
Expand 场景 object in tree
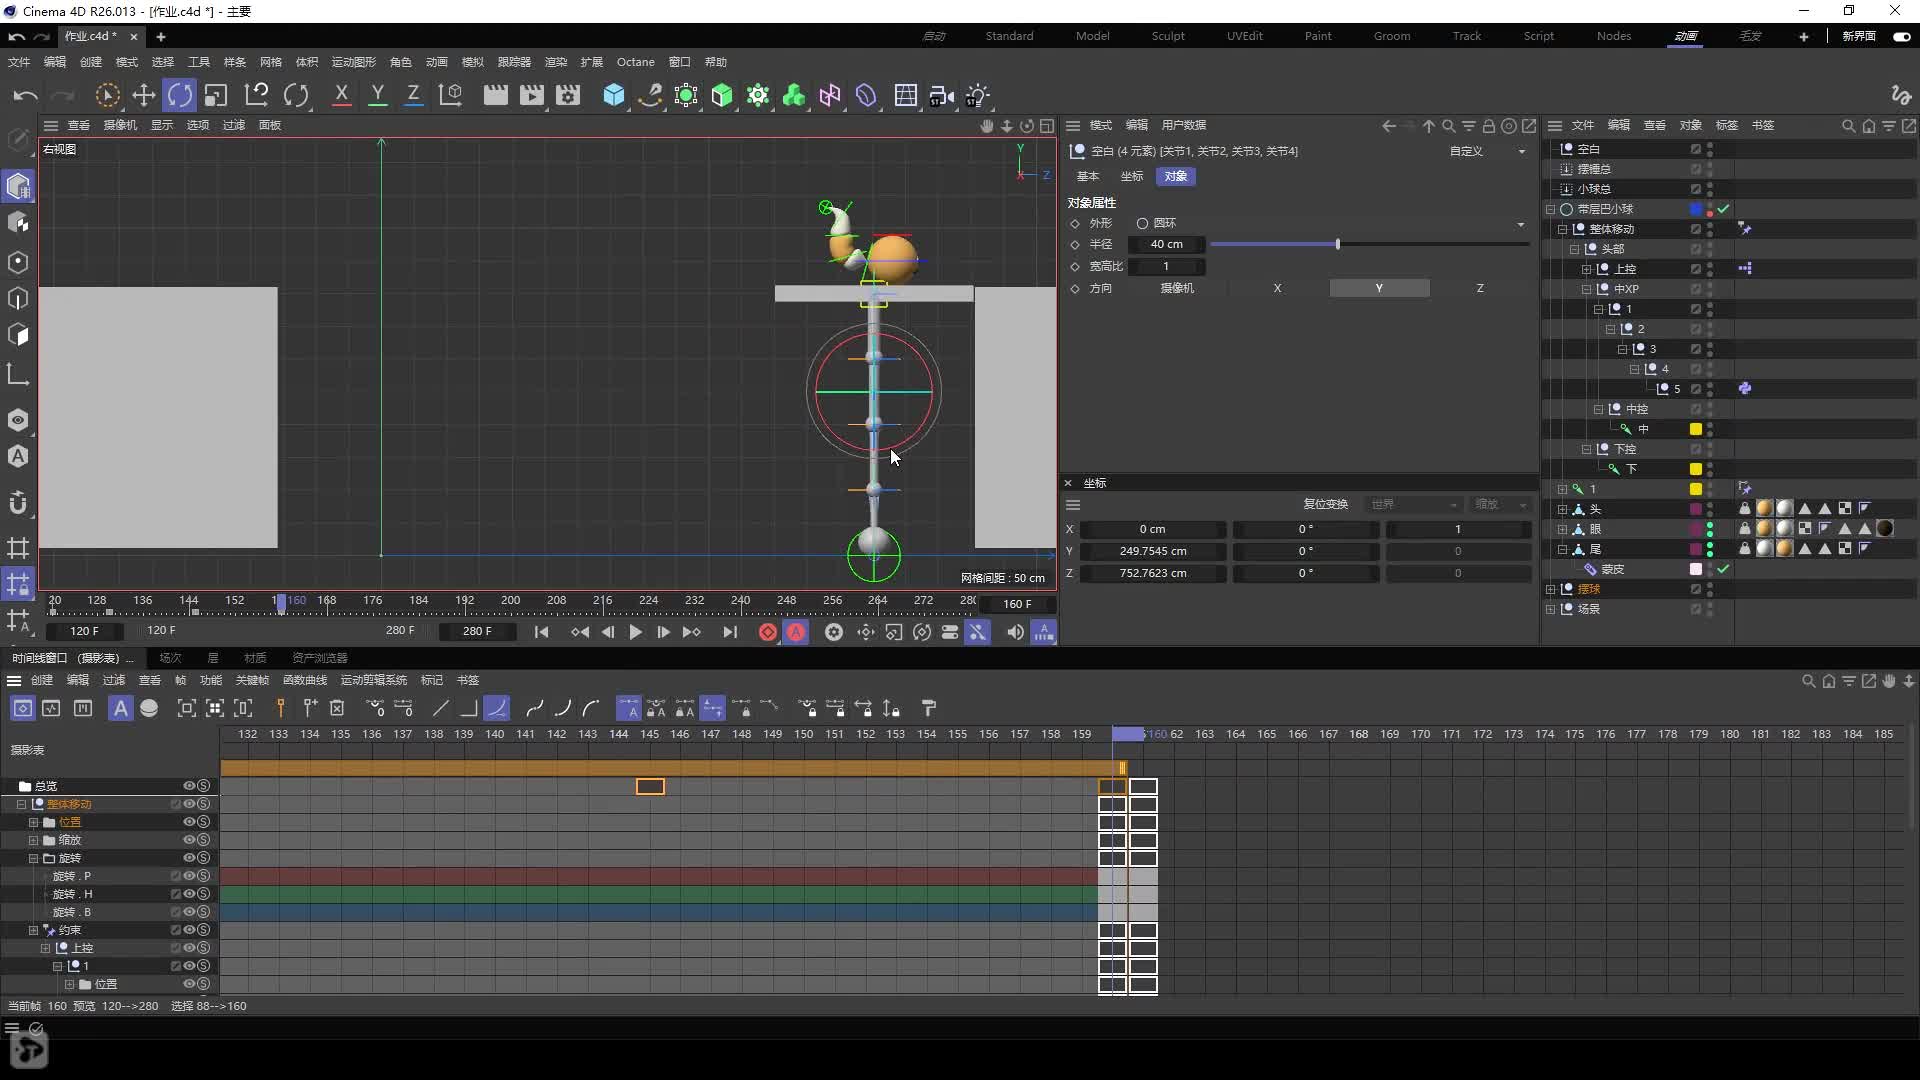[x=1551, y=609]
